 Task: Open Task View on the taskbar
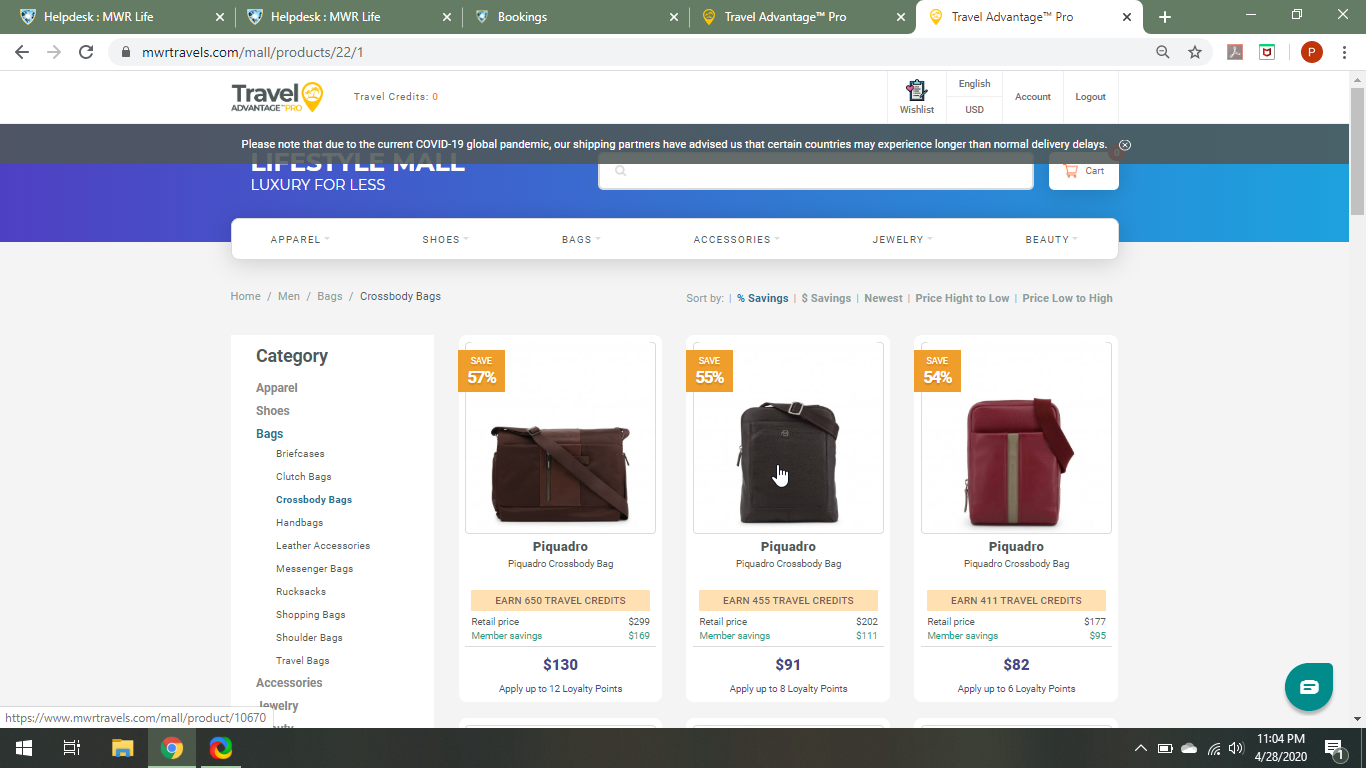(71, 748)
